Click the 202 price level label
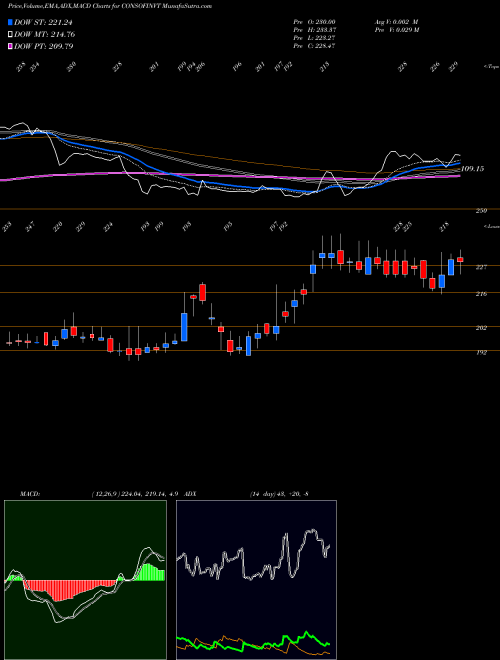Viewport: 500px width, 660px height. pyautogui.click(x=481, y=327)
